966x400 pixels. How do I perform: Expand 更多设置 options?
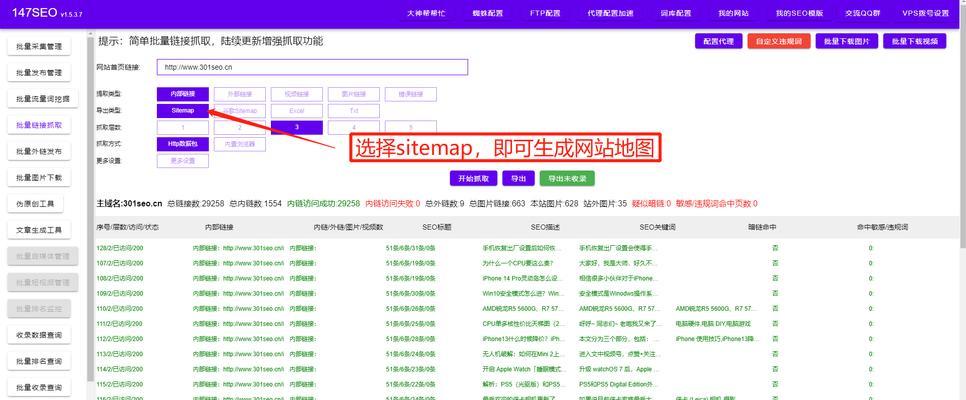[182, 160]
